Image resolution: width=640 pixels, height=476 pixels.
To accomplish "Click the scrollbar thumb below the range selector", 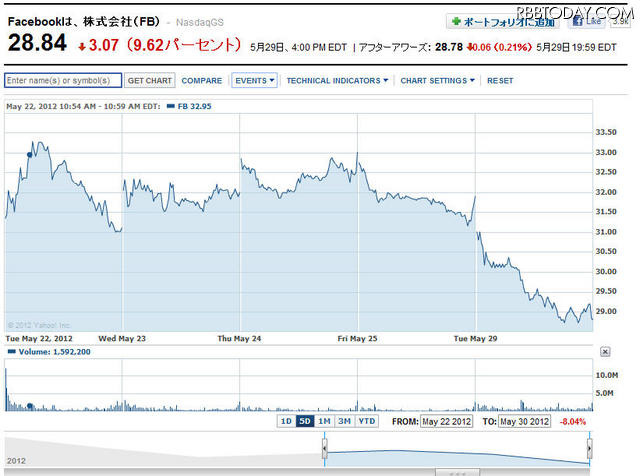I will tap(457, 473).
